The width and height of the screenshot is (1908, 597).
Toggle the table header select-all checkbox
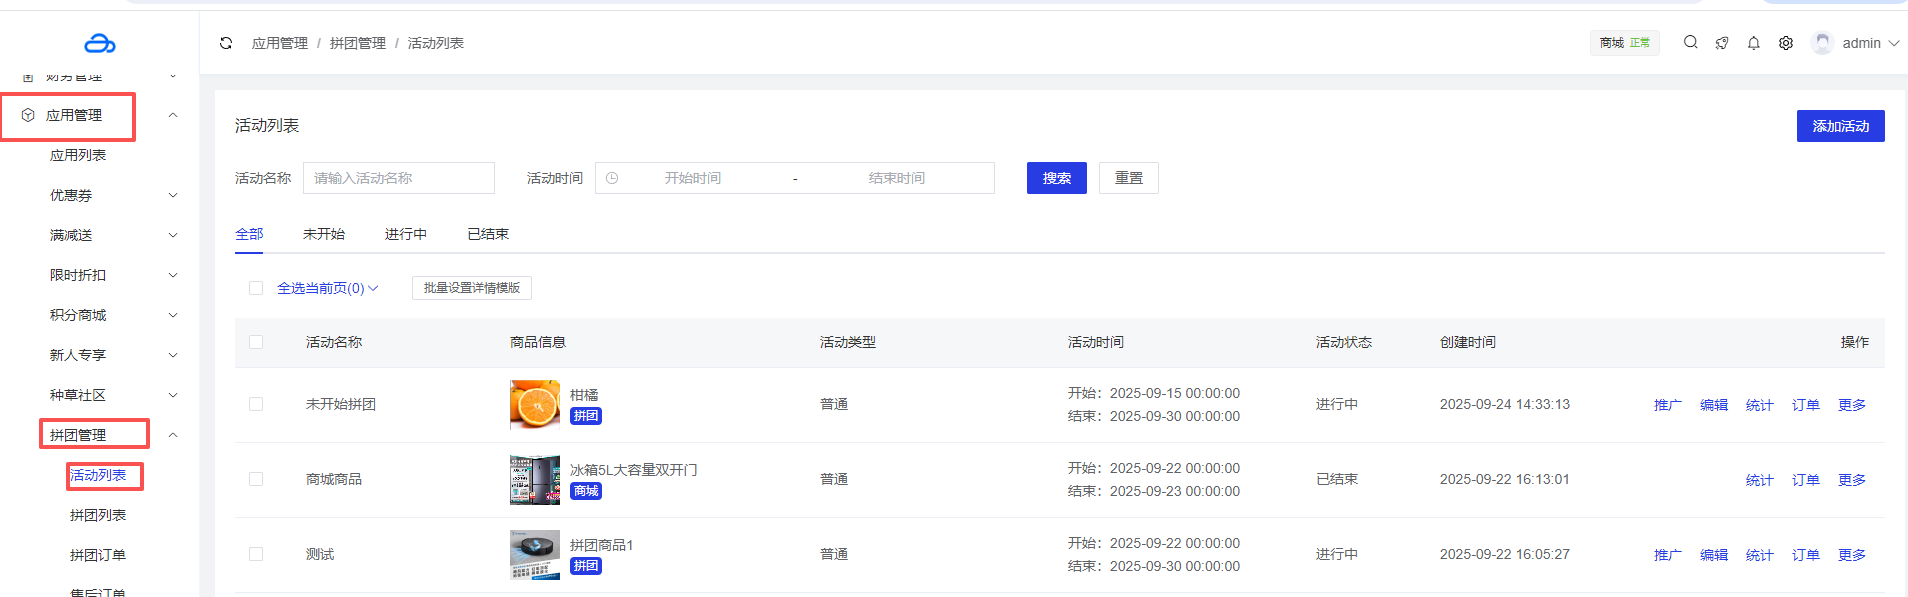[256, 342]
